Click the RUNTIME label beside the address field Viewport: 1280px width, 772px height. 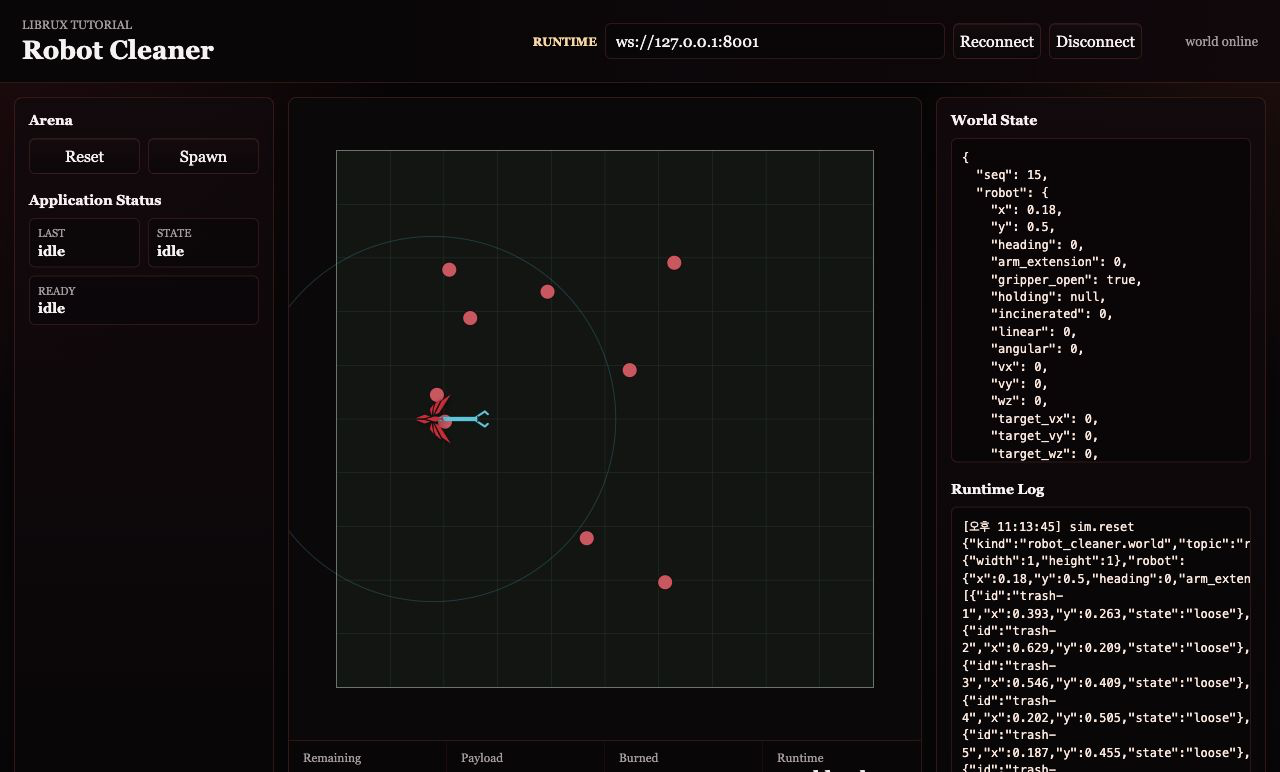(x=565, y=42)
